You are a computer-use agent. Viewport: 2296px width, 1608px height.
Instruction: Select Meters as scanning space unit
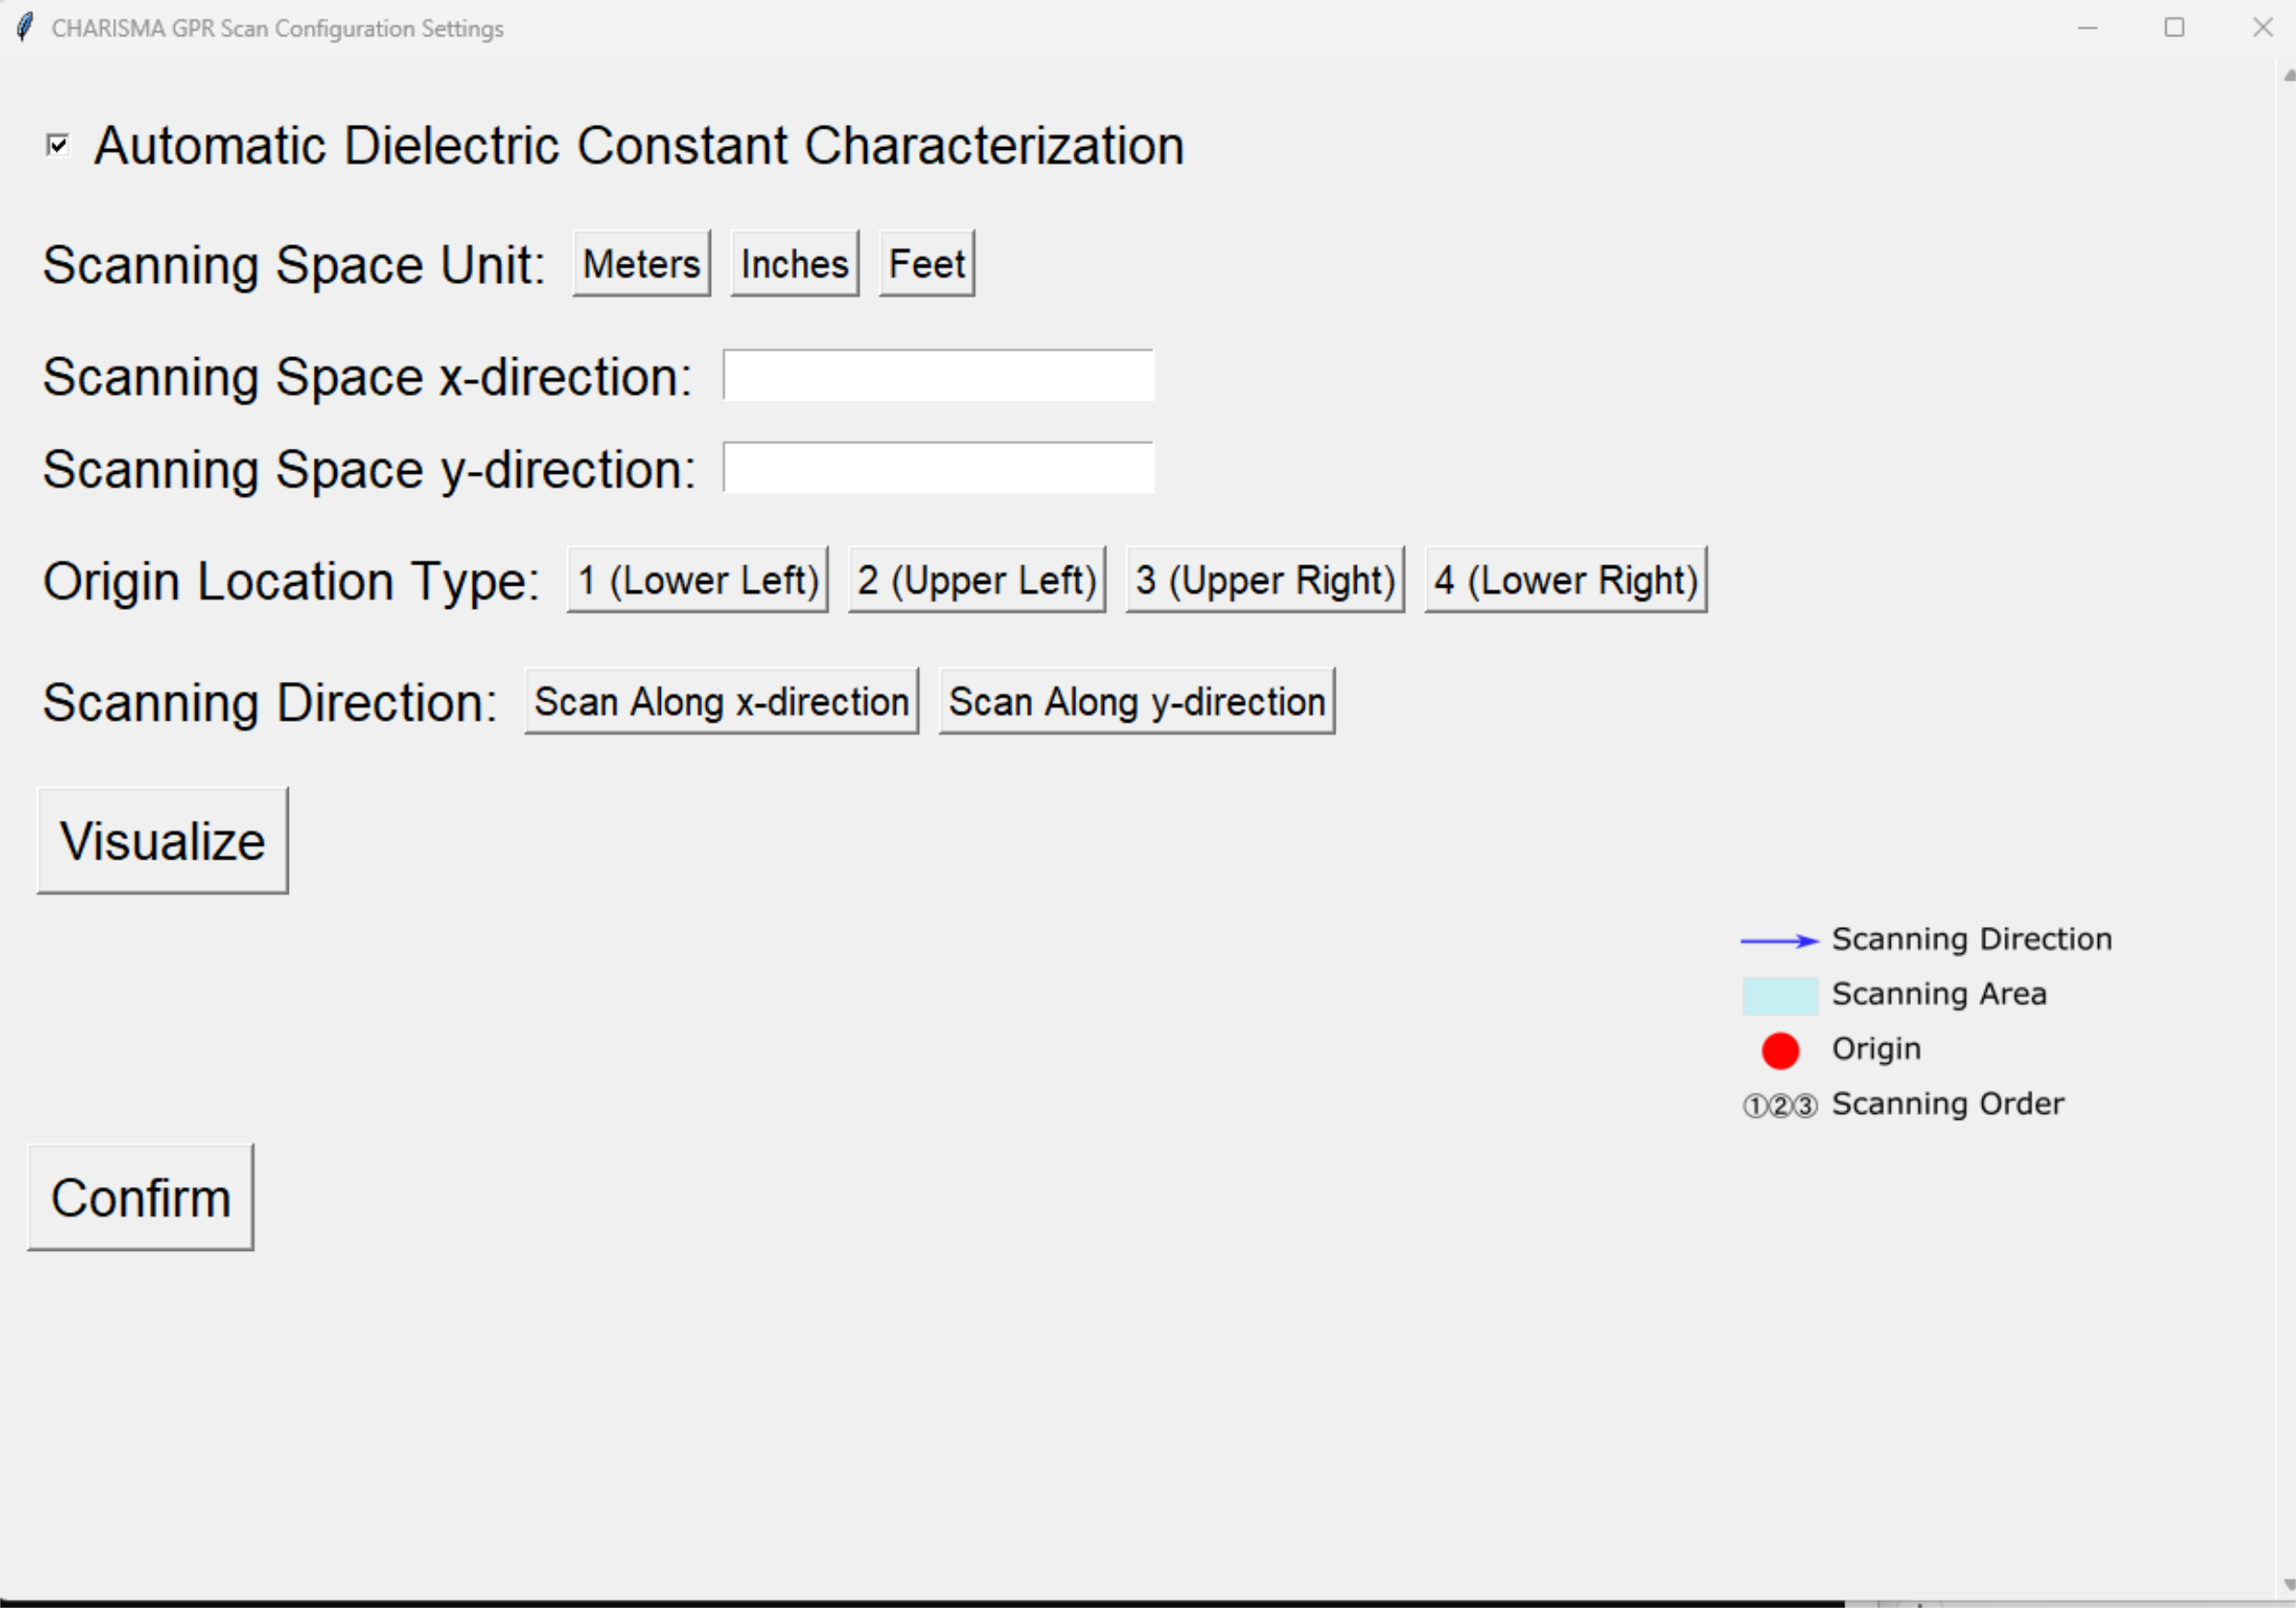click(x=641, y=264)
